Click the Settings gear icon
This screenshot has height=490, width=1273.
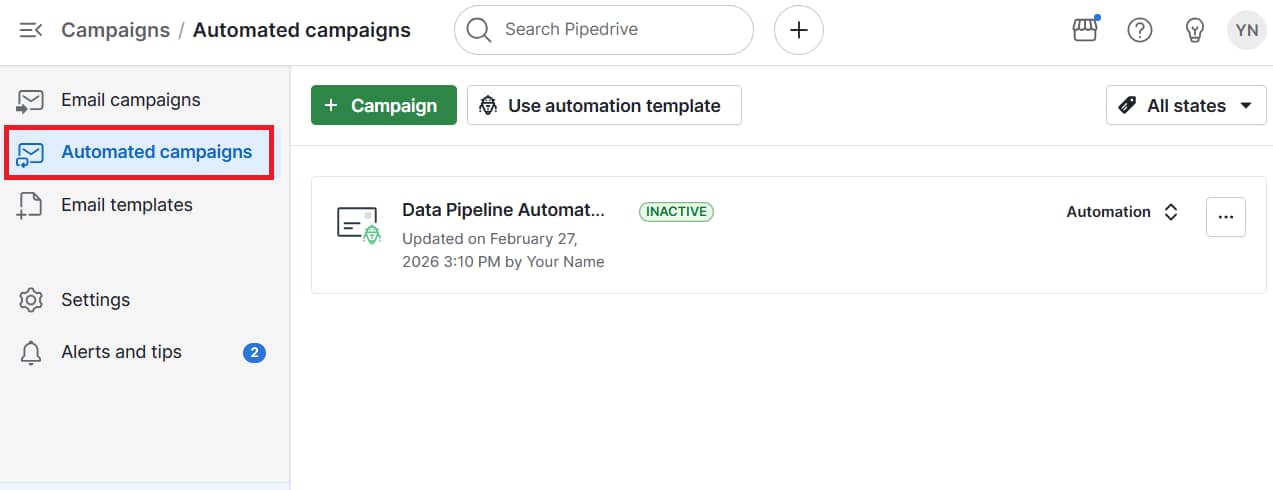coord(31,300)
